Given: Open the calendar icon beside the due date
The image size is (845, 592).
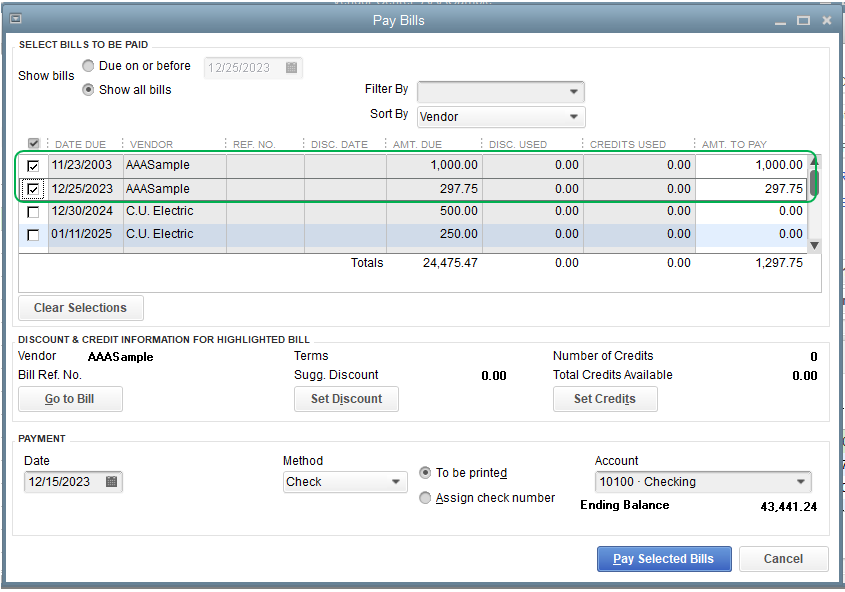Looking at the screenshot, I should click(291, 68).
